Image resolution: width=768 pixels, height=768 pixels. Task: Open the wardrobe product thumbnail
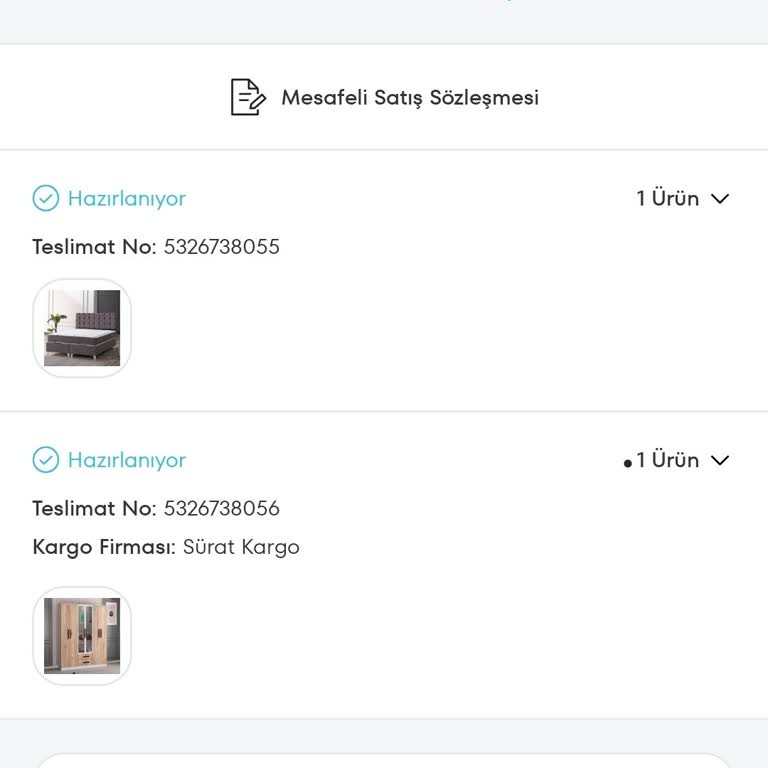pyautogui.click(x=82, y=636)
